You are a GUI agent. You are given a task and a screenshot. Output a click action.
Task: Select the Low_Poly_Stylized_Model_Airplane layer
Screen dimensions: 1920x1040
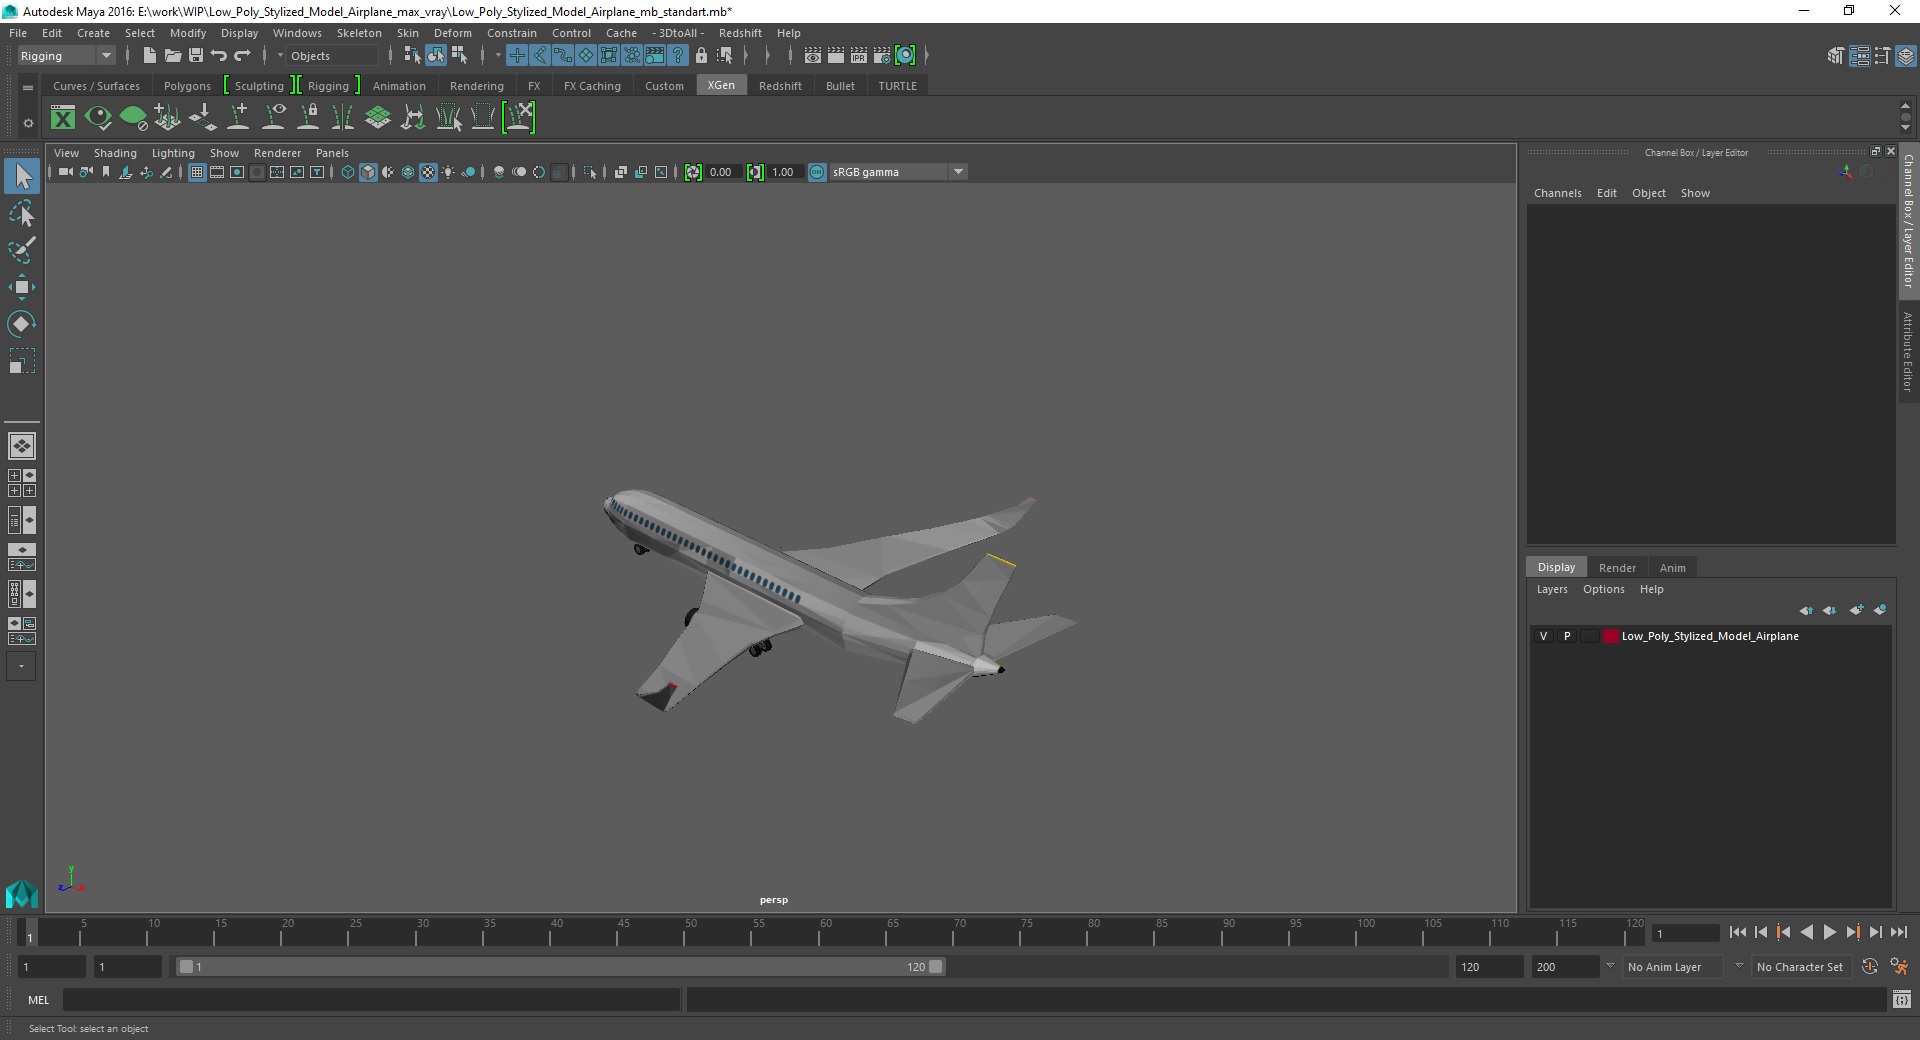point(1710,636)
